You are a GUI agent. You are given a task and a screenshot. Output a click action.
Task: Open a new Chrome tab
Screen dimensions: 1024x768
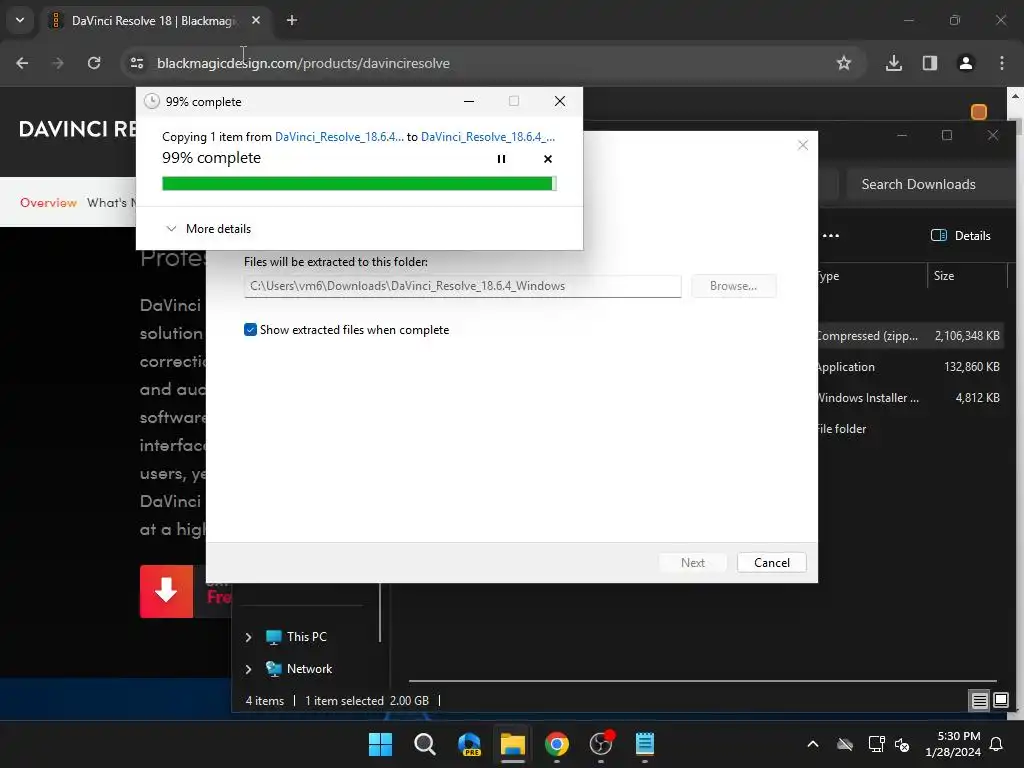pyautogui.click(x=292, y=20)
